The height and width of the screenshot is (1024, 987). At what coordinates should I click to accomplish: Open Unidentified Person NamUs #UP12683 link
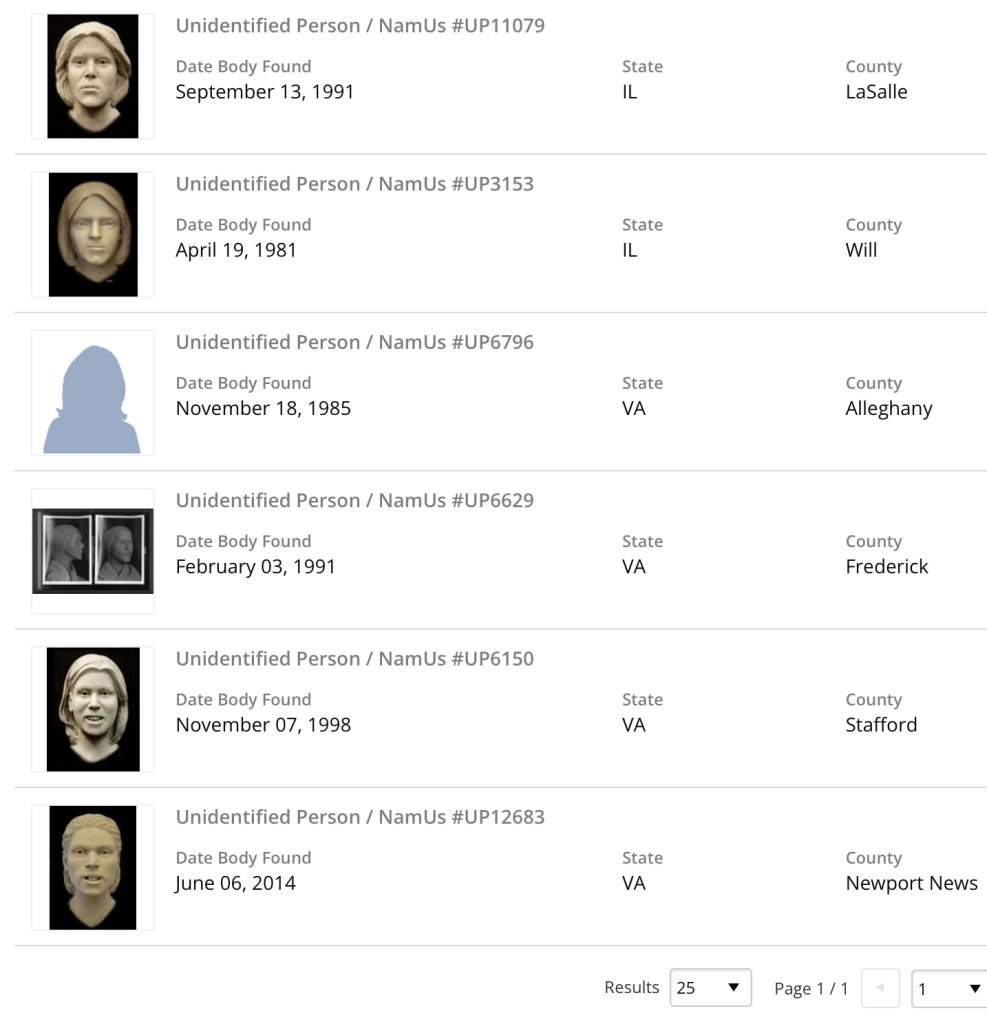(x=360, y=816)
